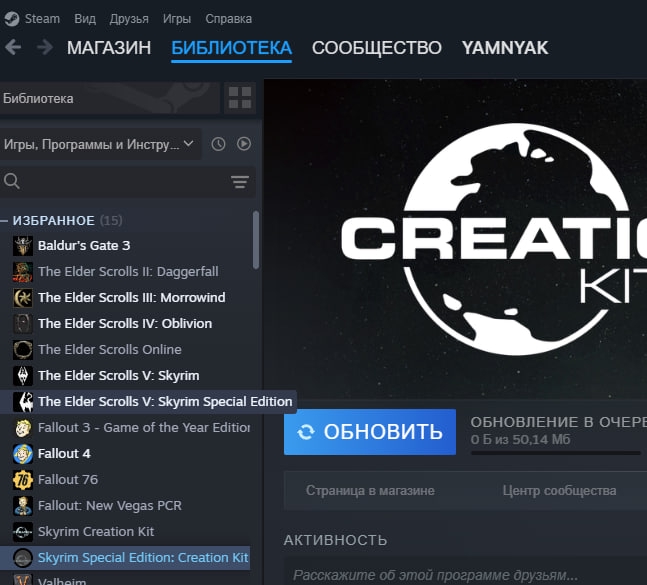Open advanced filter settings icon
Viewport: 647px width, 585px height.
point(240,182)
